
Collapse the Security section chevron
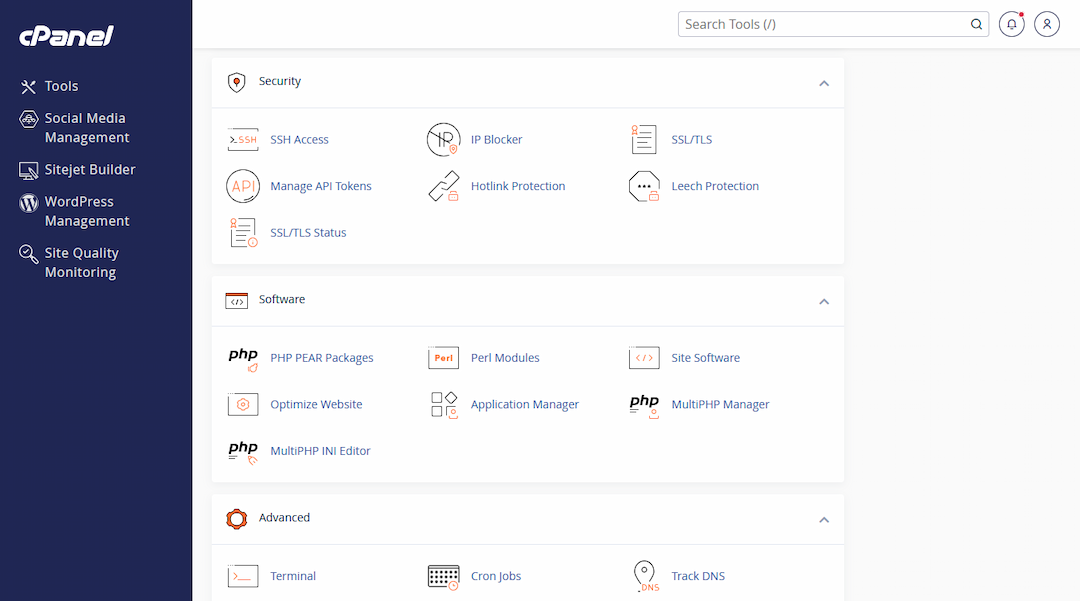[824, 83]
